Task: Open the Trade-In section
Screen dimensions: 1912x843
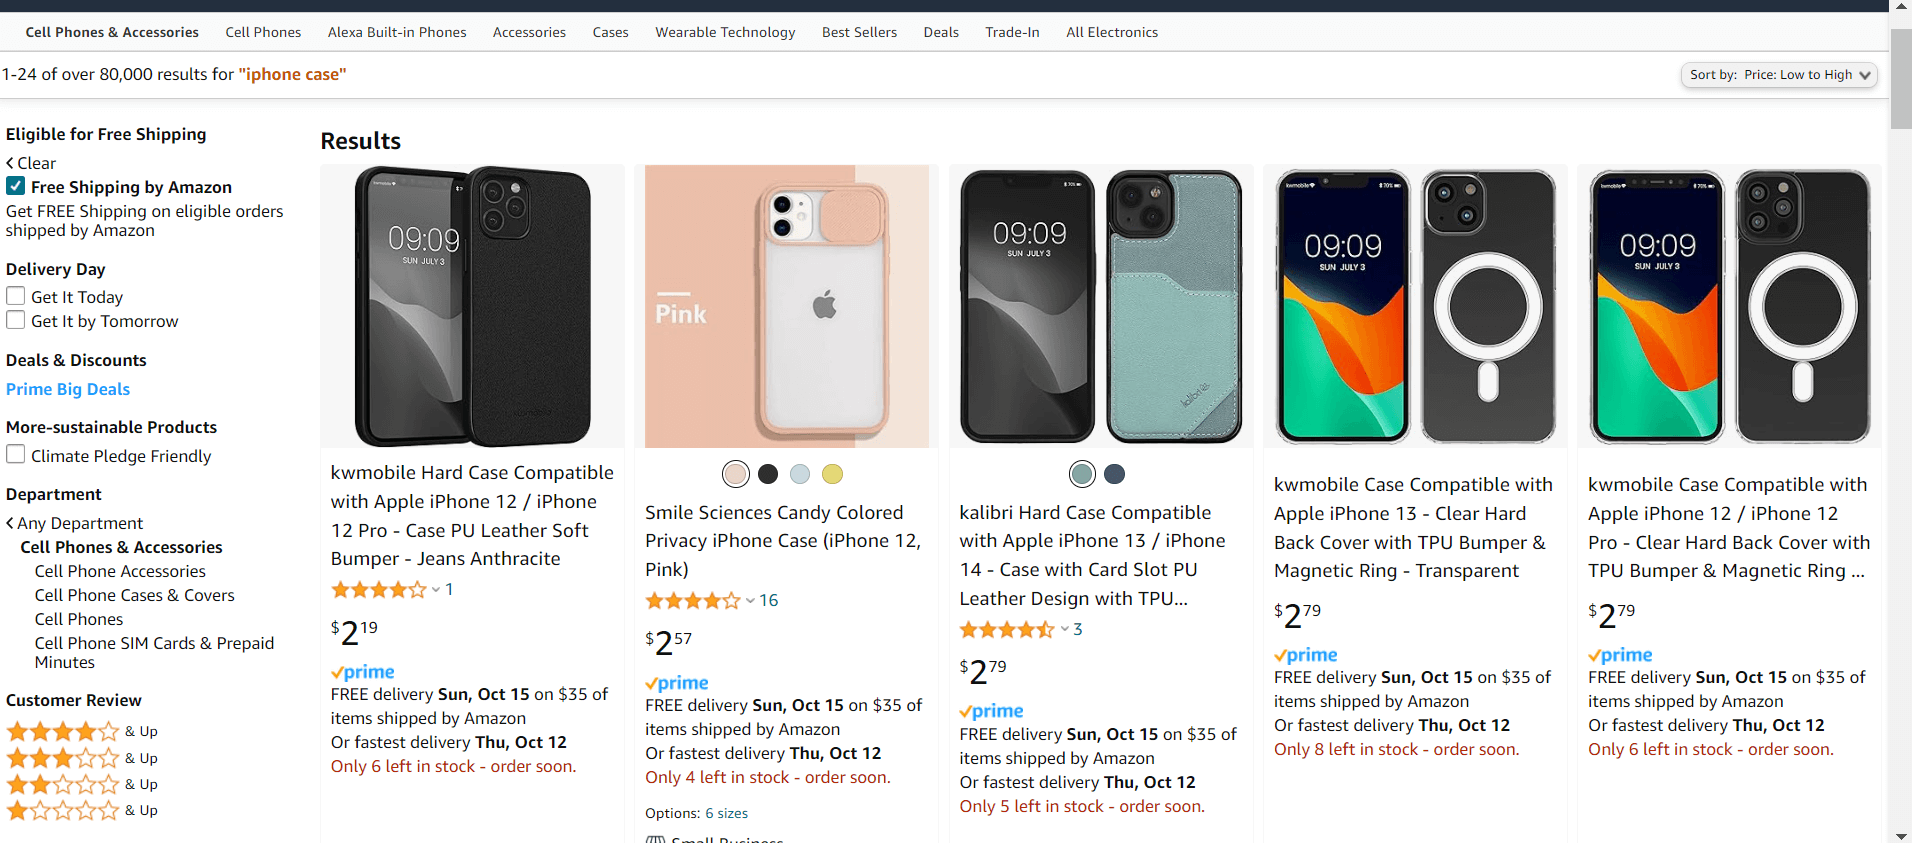Action: (1011, 32)
